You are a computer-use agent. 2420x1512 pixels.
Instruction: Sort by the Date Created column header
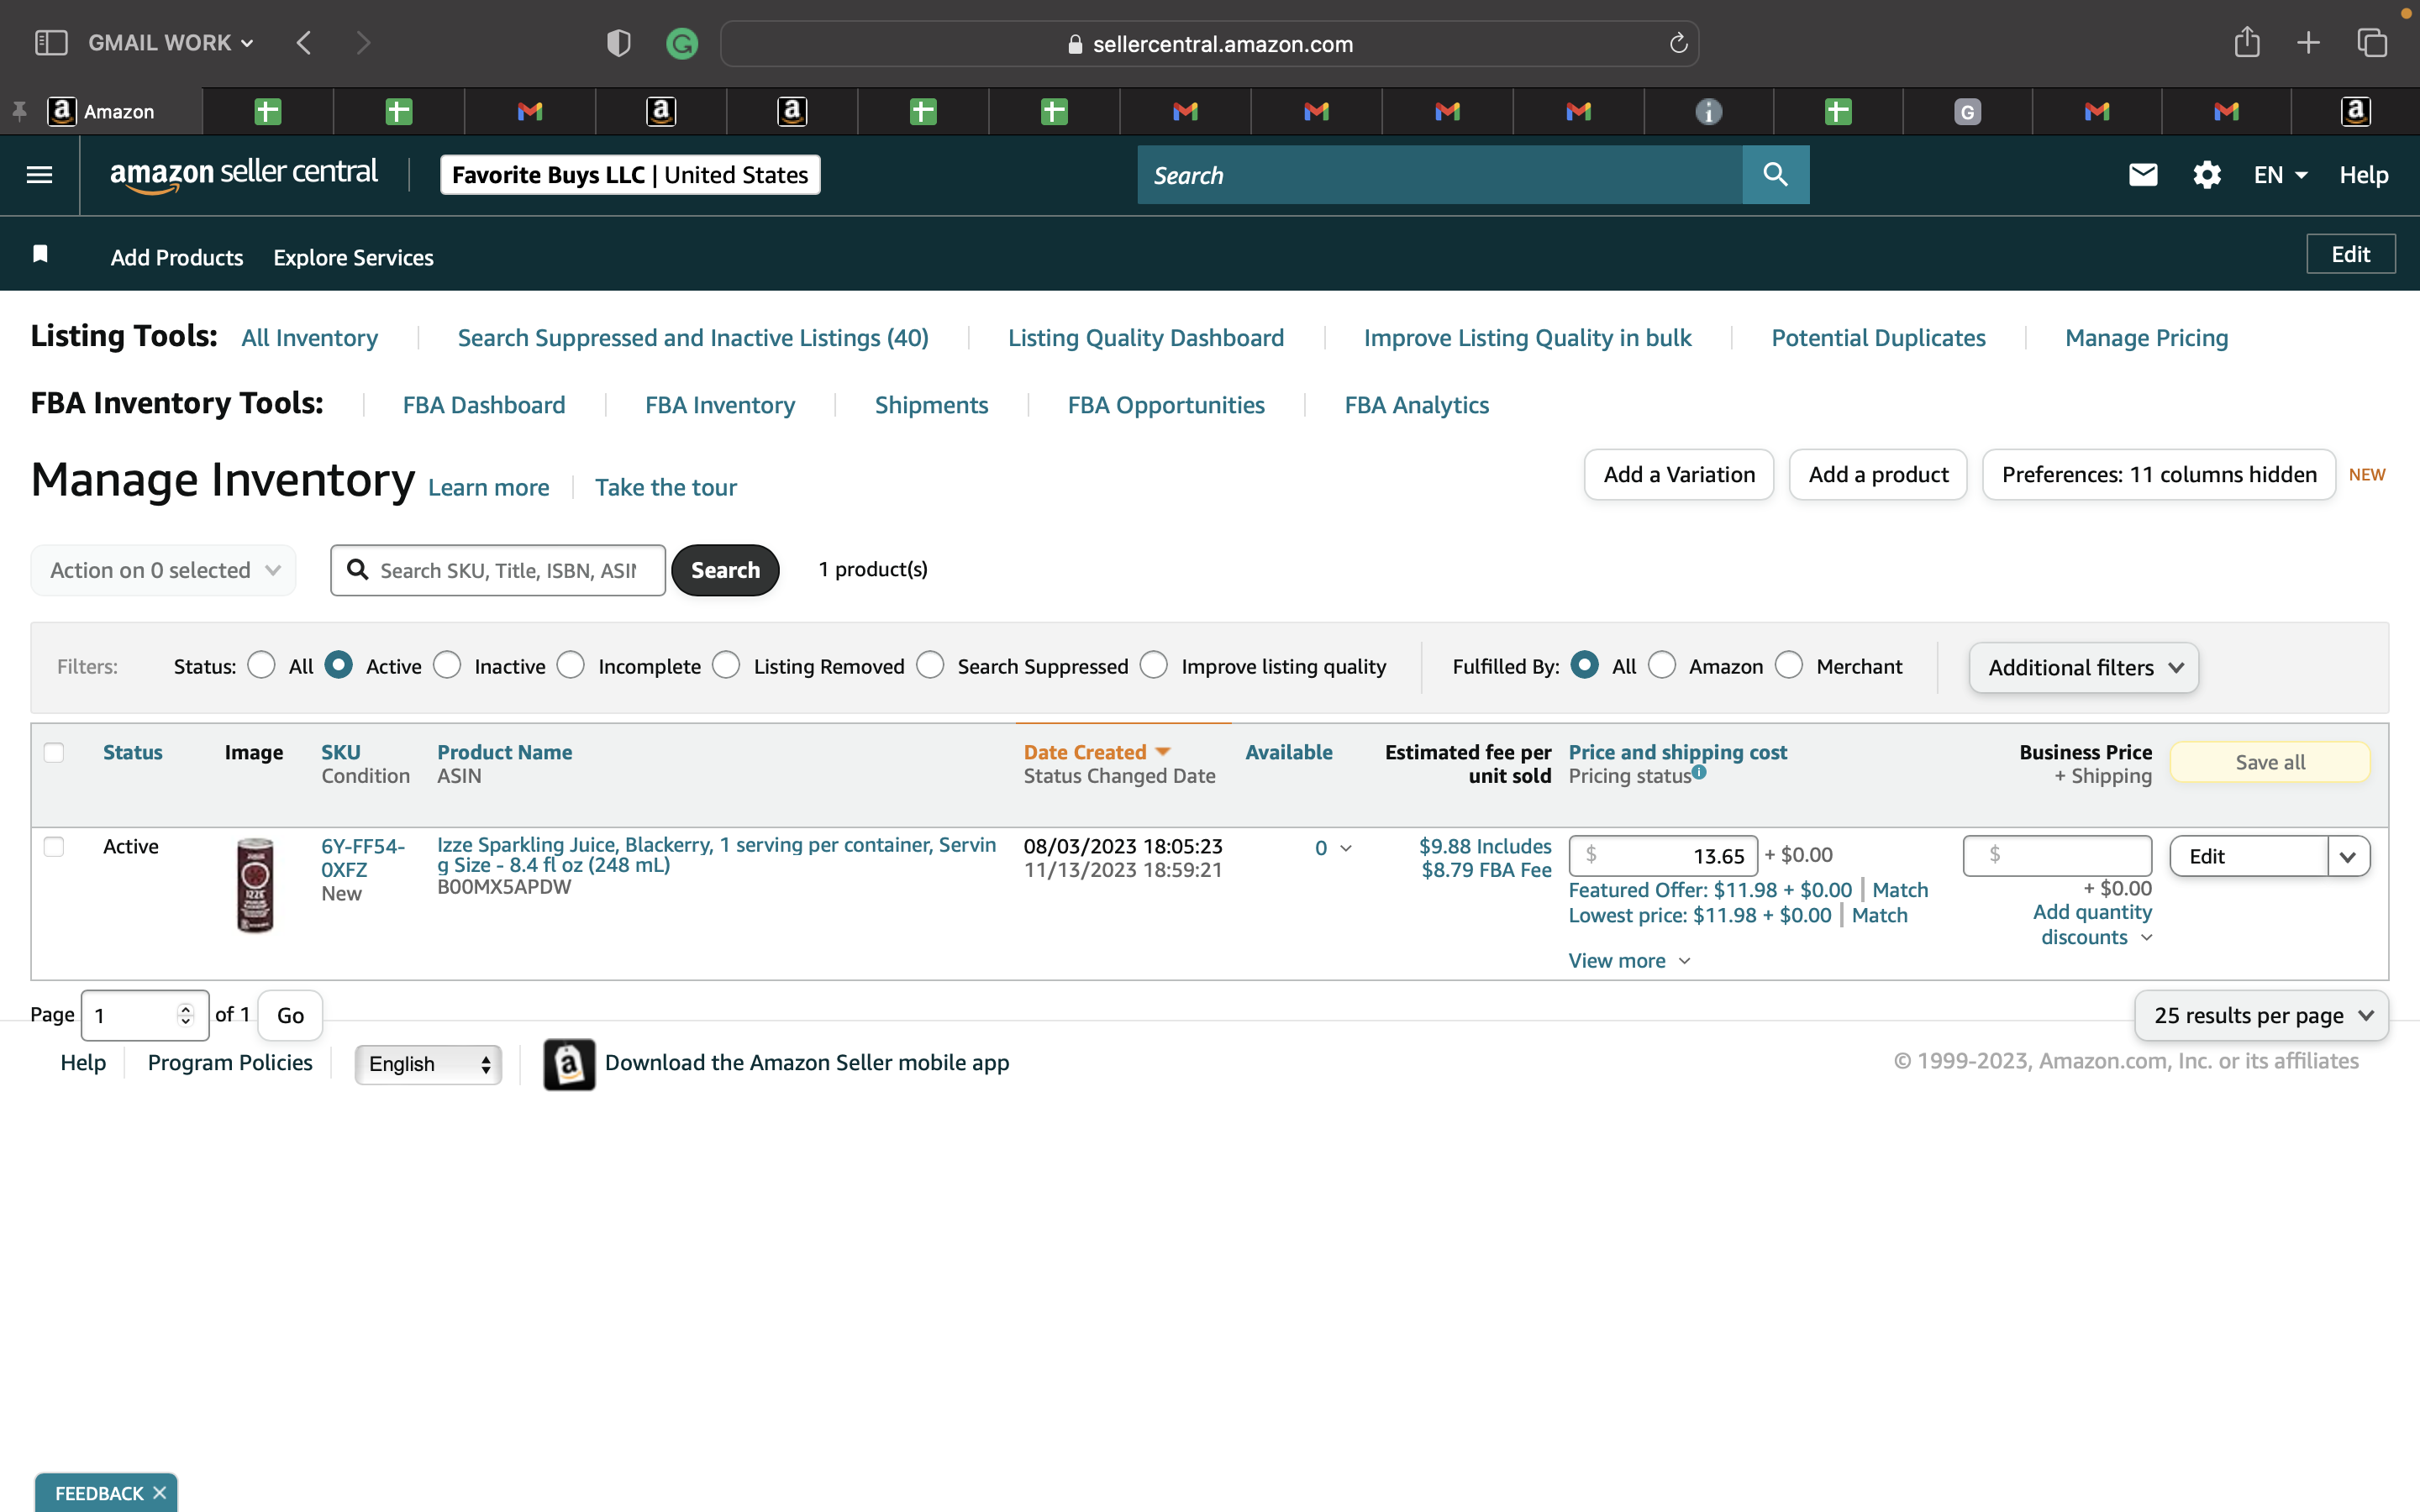[x=1097, y=752]
